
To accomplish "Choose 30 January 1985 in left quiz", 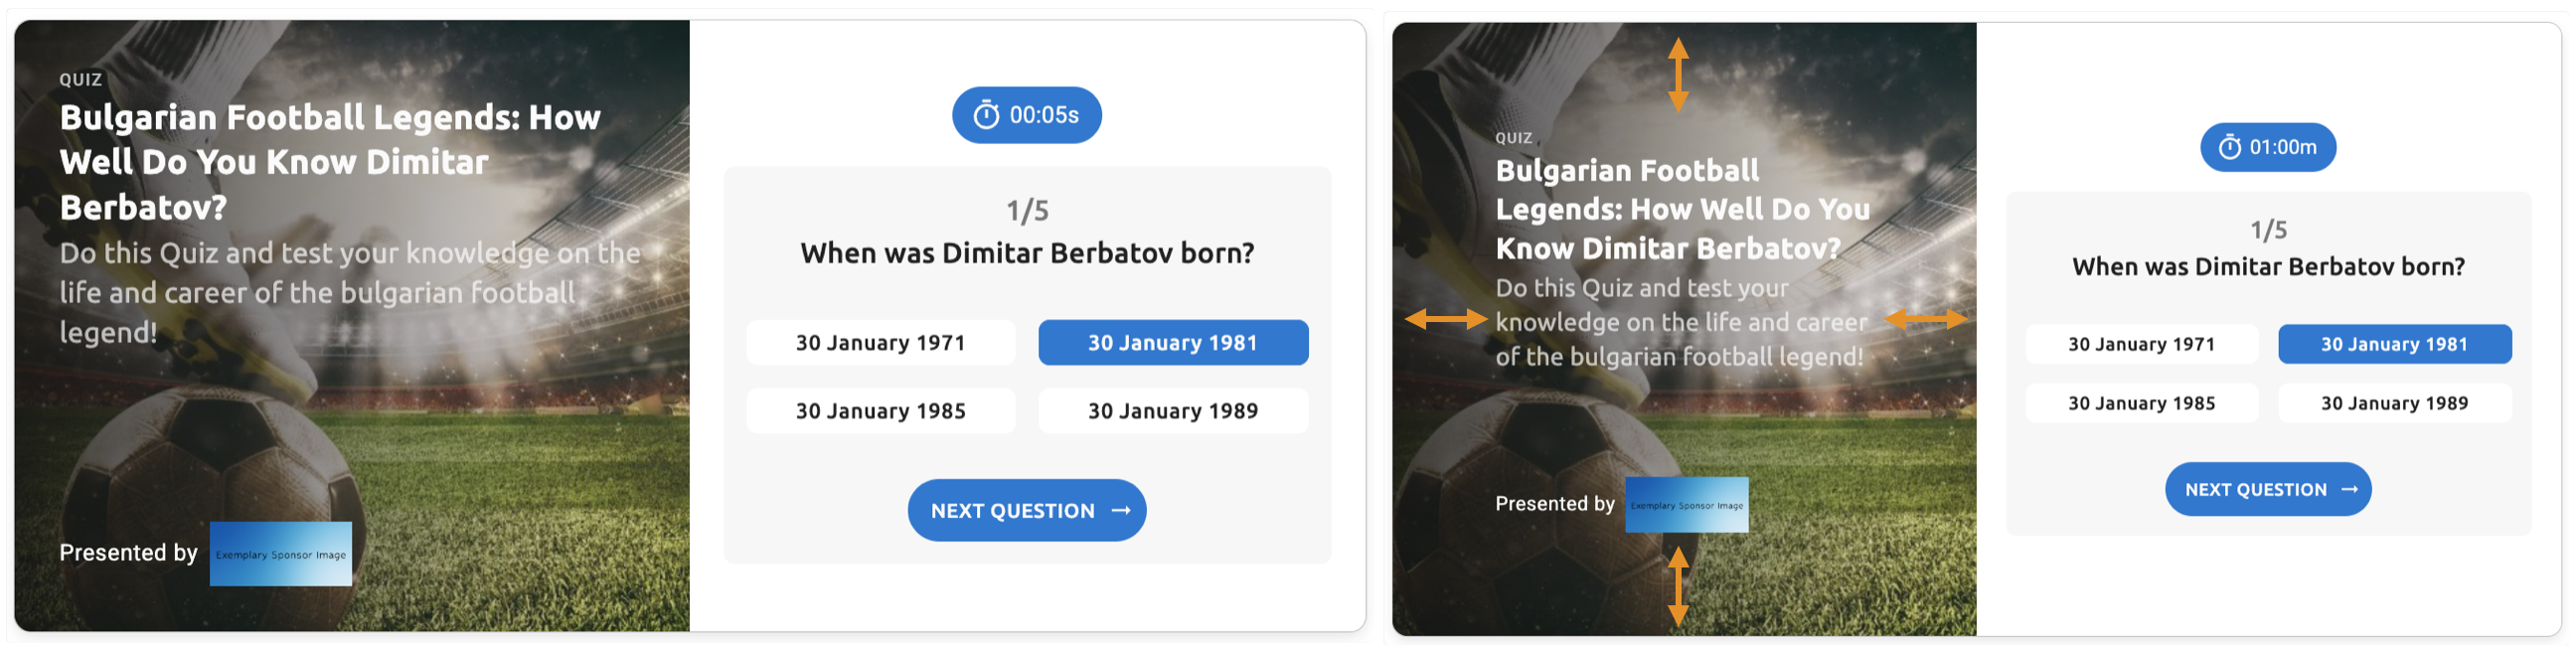I will point(880,411).
